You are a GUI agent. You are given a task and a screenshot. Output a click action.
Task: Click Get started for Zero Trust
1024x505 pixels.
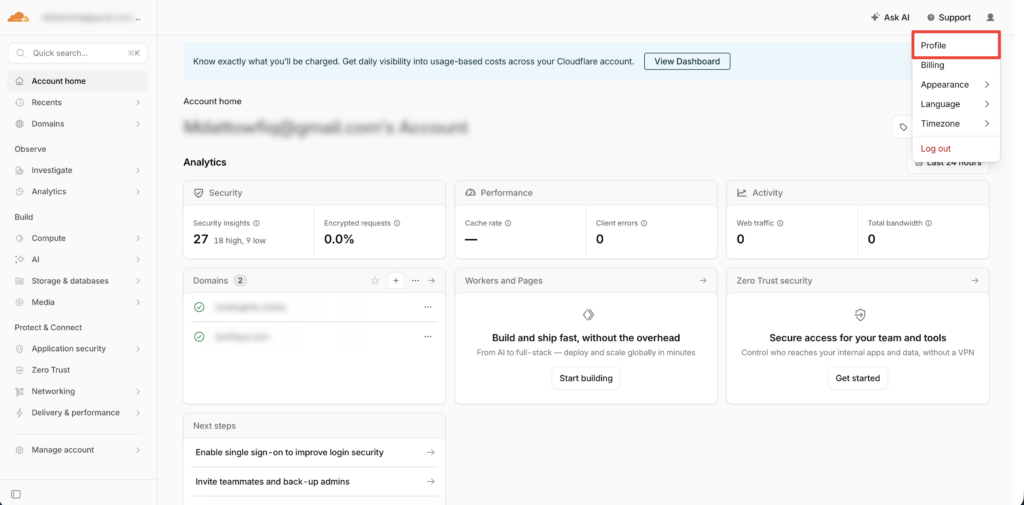[857, 378]
